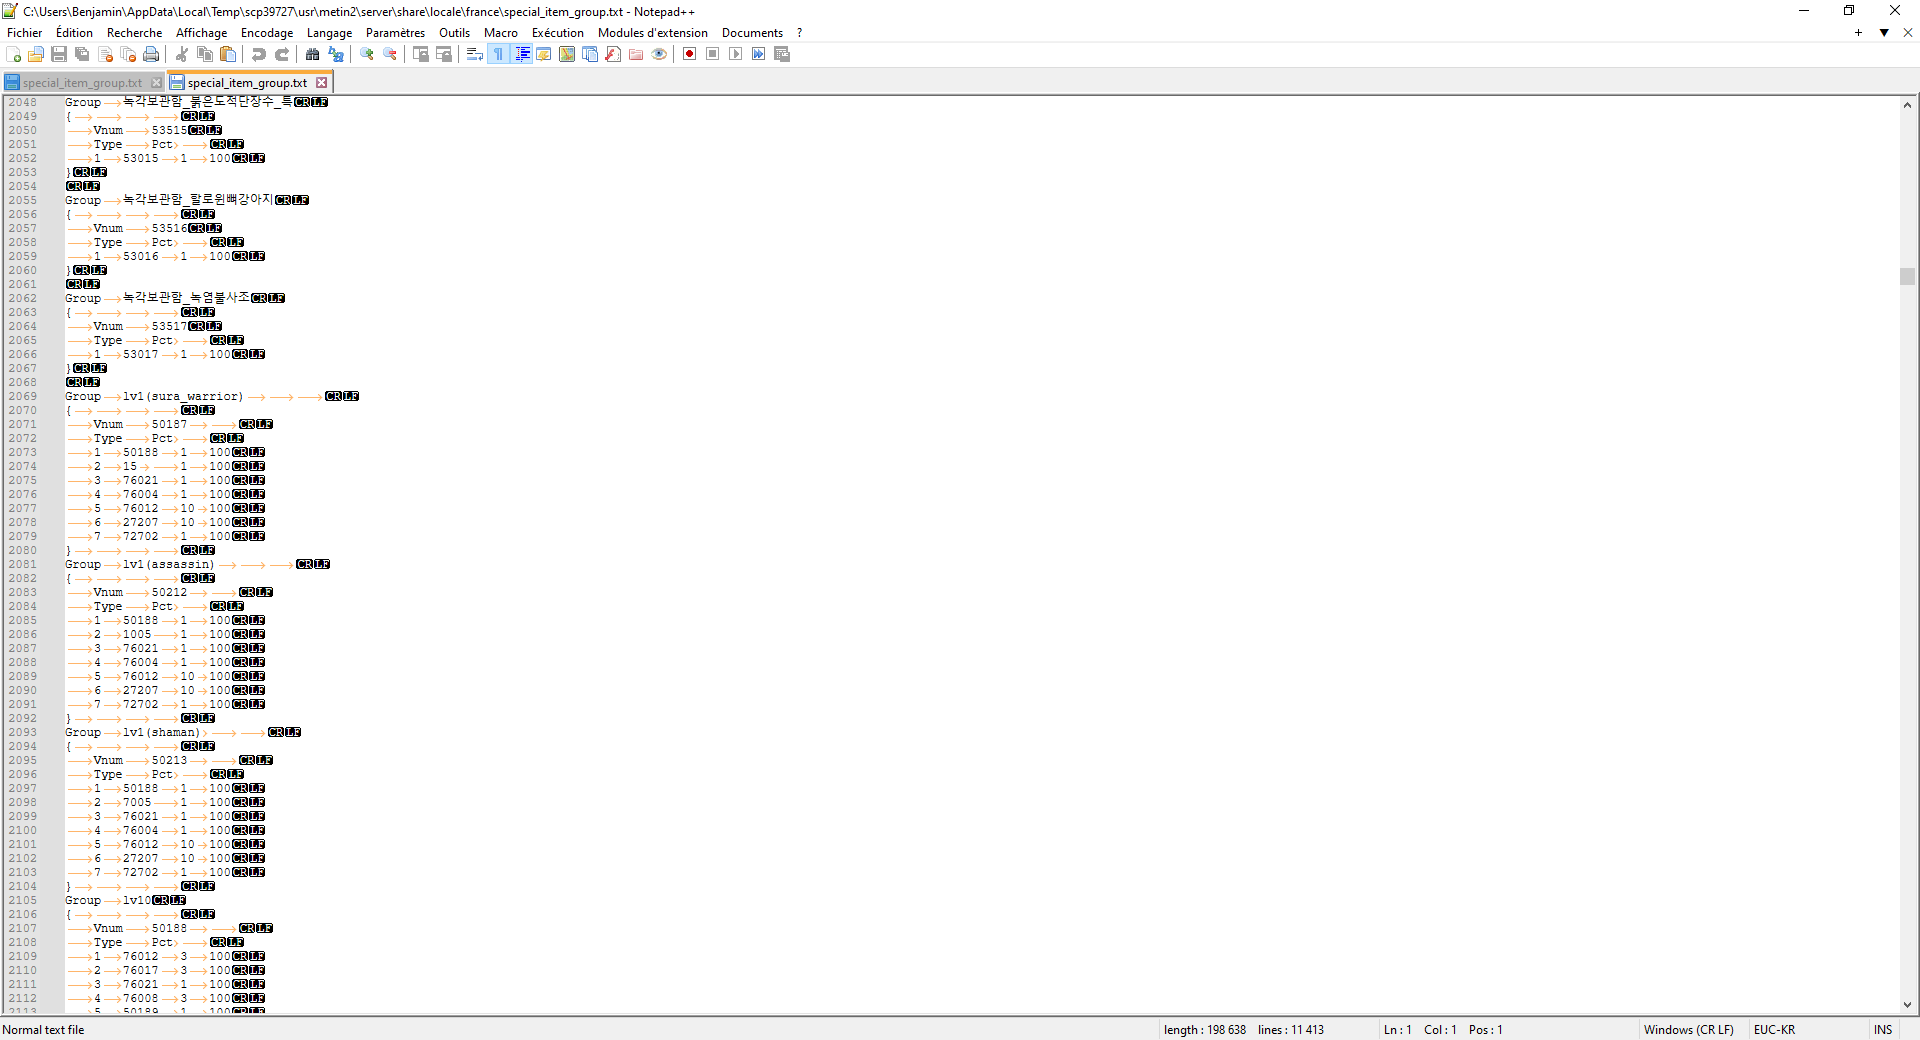Copy selection with the Copy toolbar icon

205,54
